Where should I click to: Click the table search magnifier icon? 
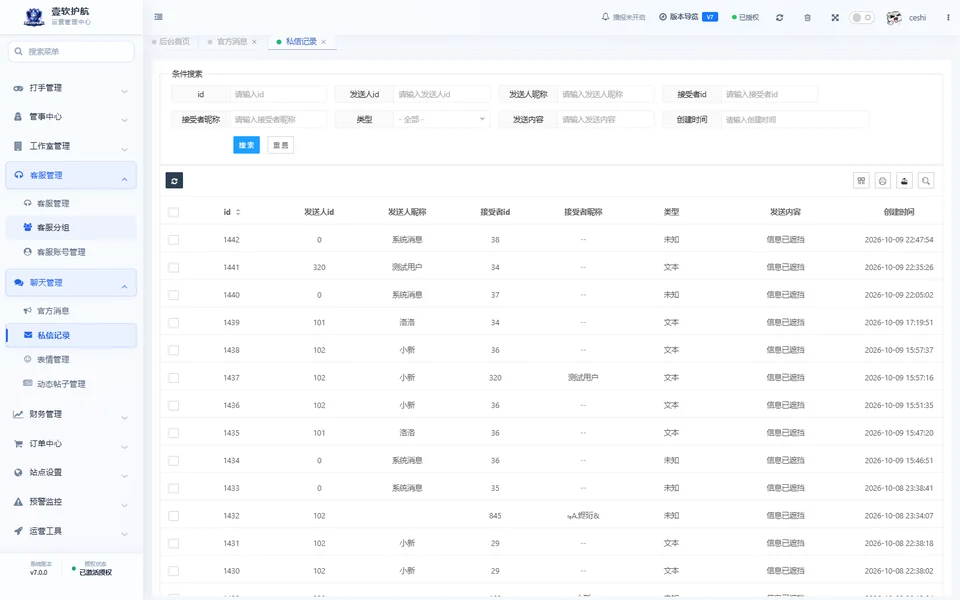click(926, 181)
